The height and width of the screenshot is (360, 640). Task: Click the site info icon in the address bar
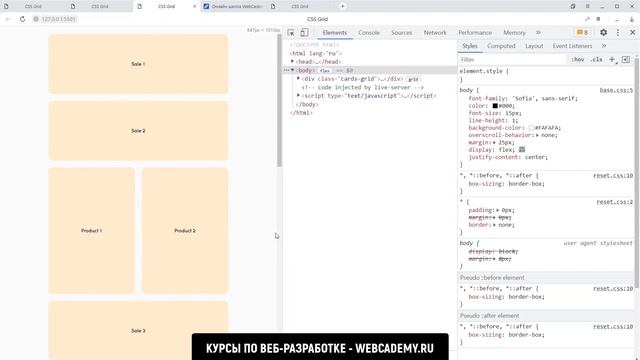point(36,19)
